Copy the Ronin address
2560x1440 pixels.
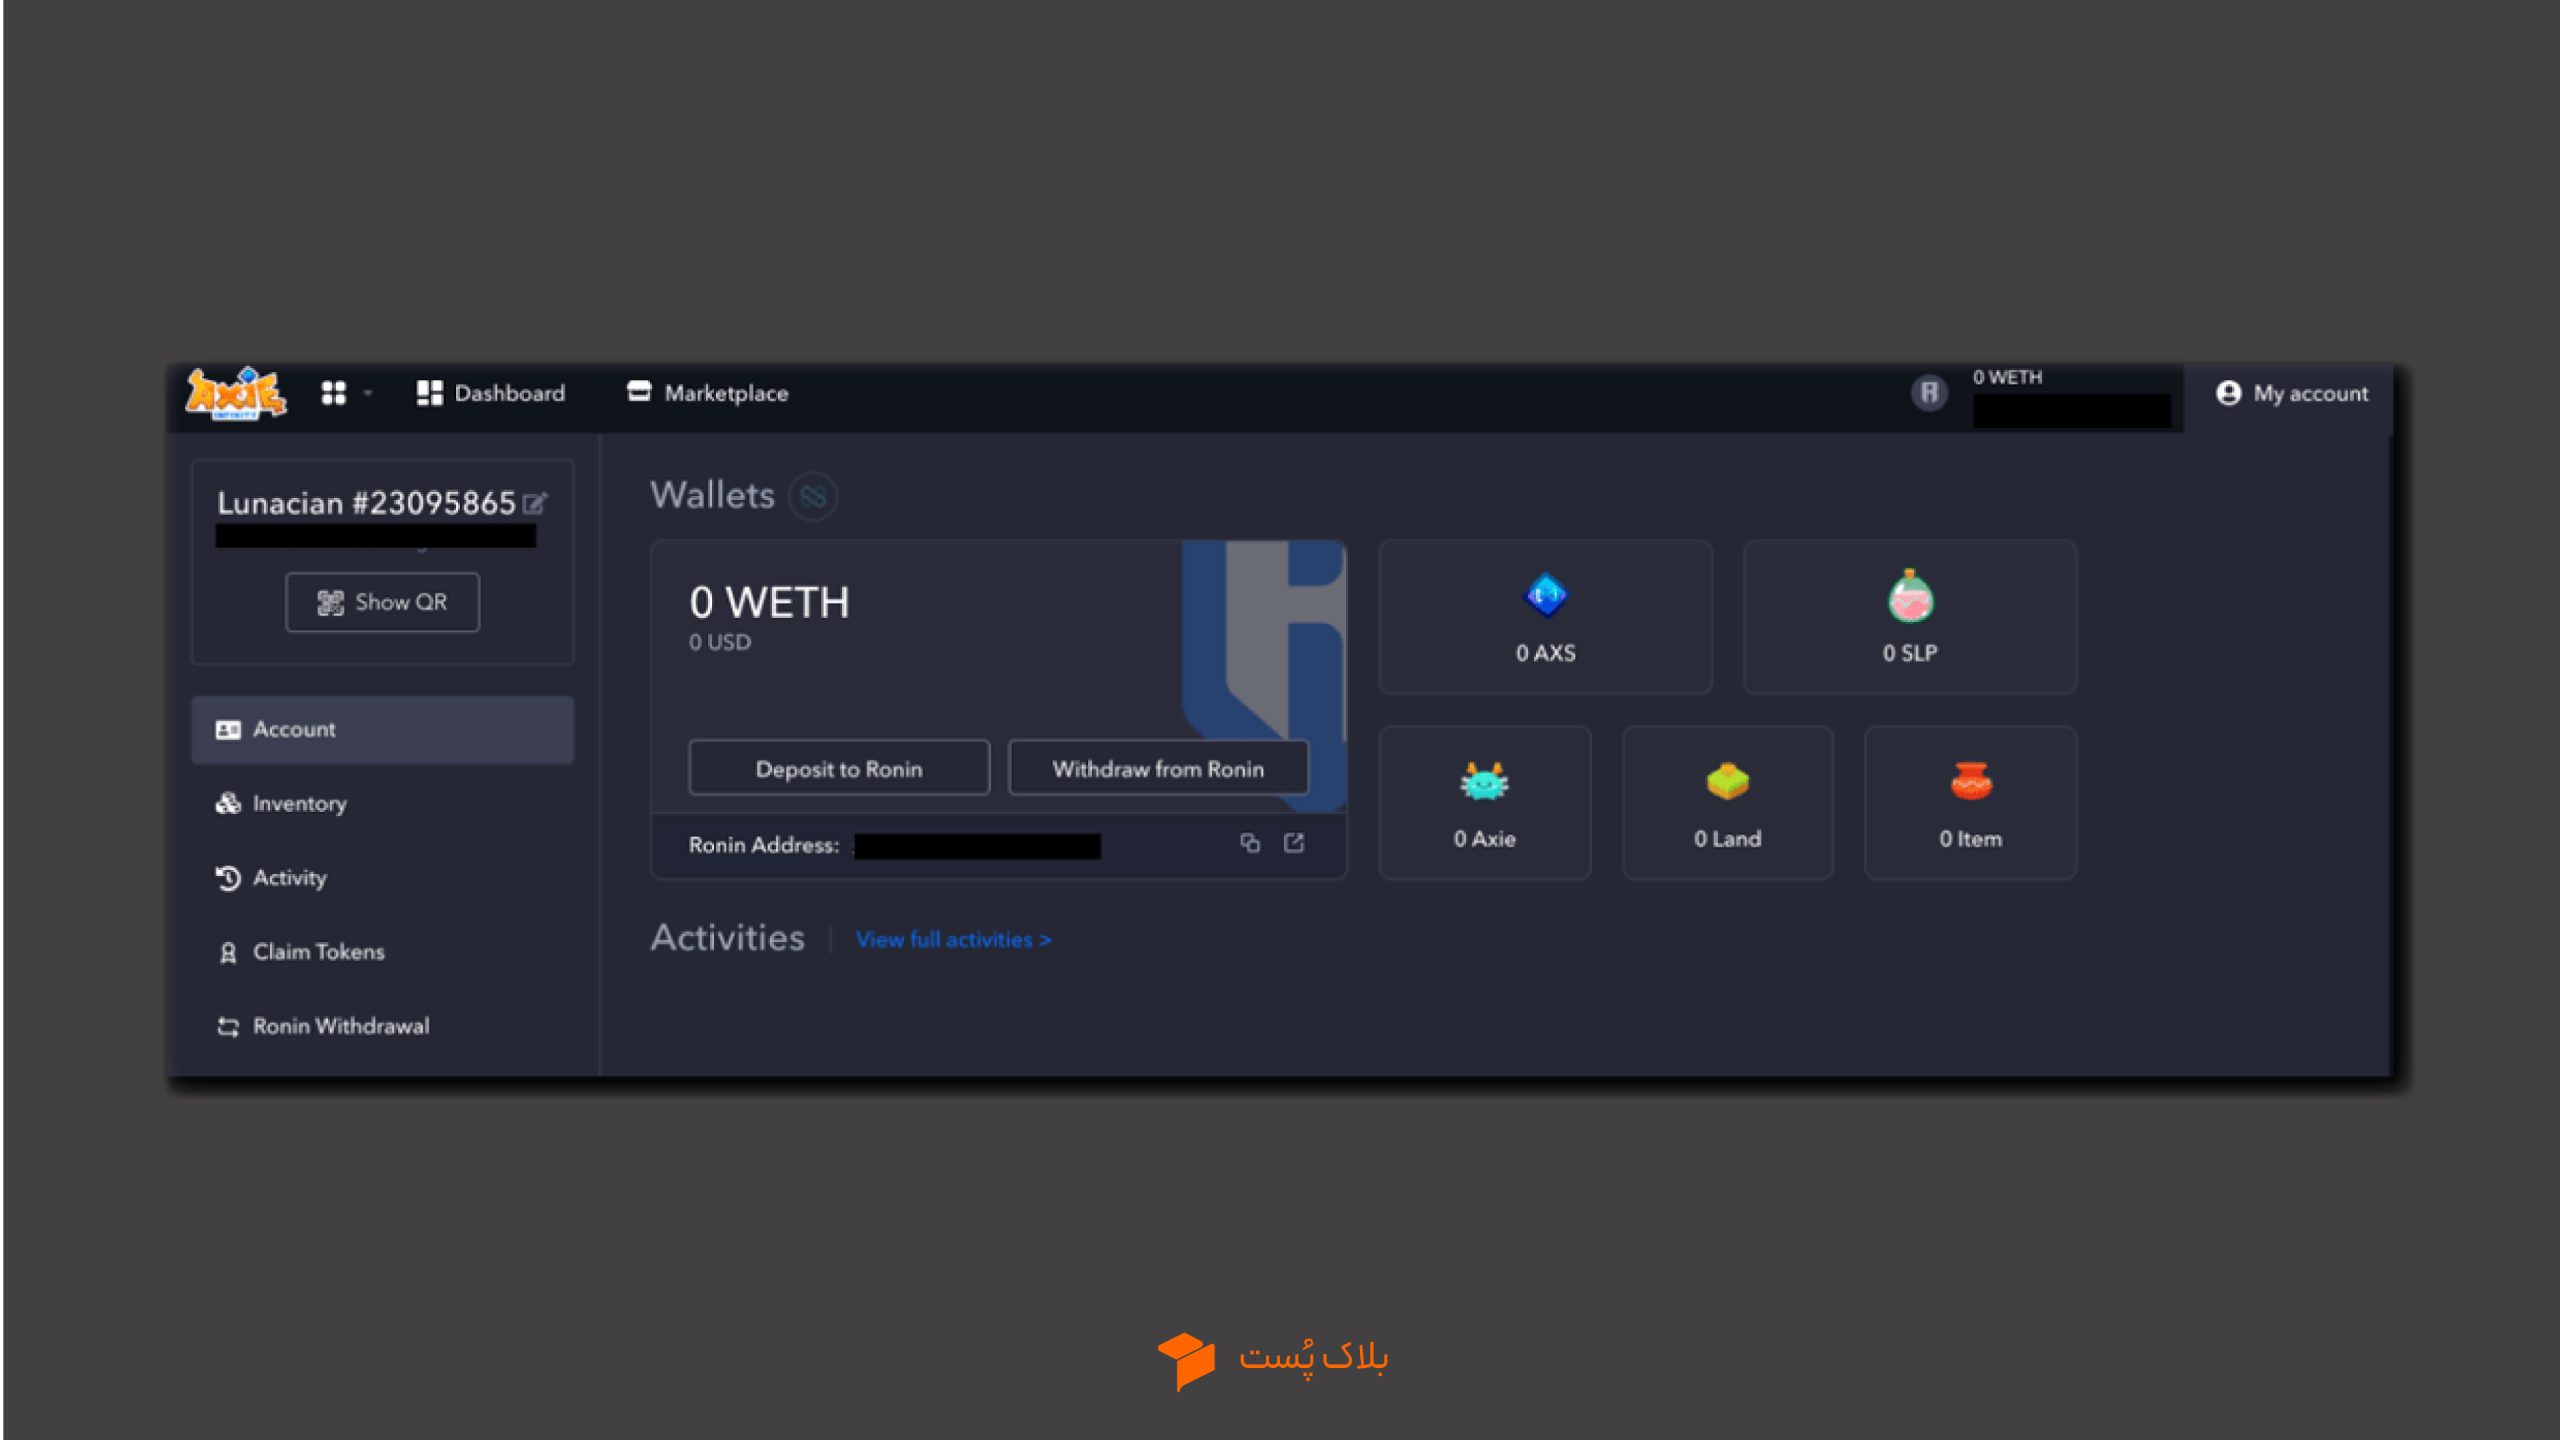click(1250, 843)
